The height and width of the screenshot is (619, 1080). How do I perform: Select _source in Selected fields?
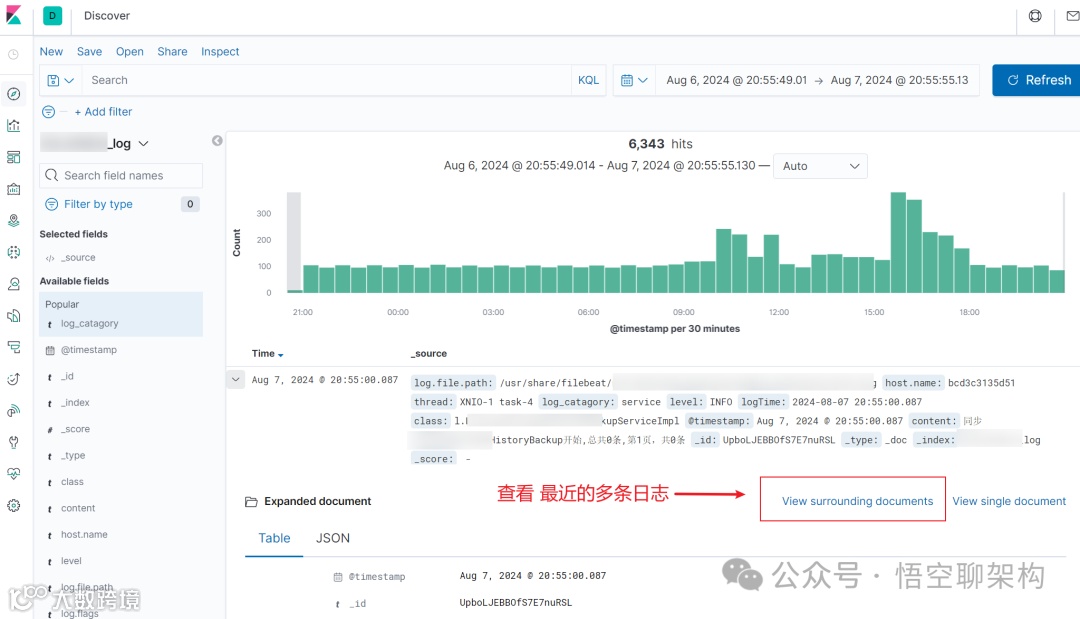pos(78,258)
